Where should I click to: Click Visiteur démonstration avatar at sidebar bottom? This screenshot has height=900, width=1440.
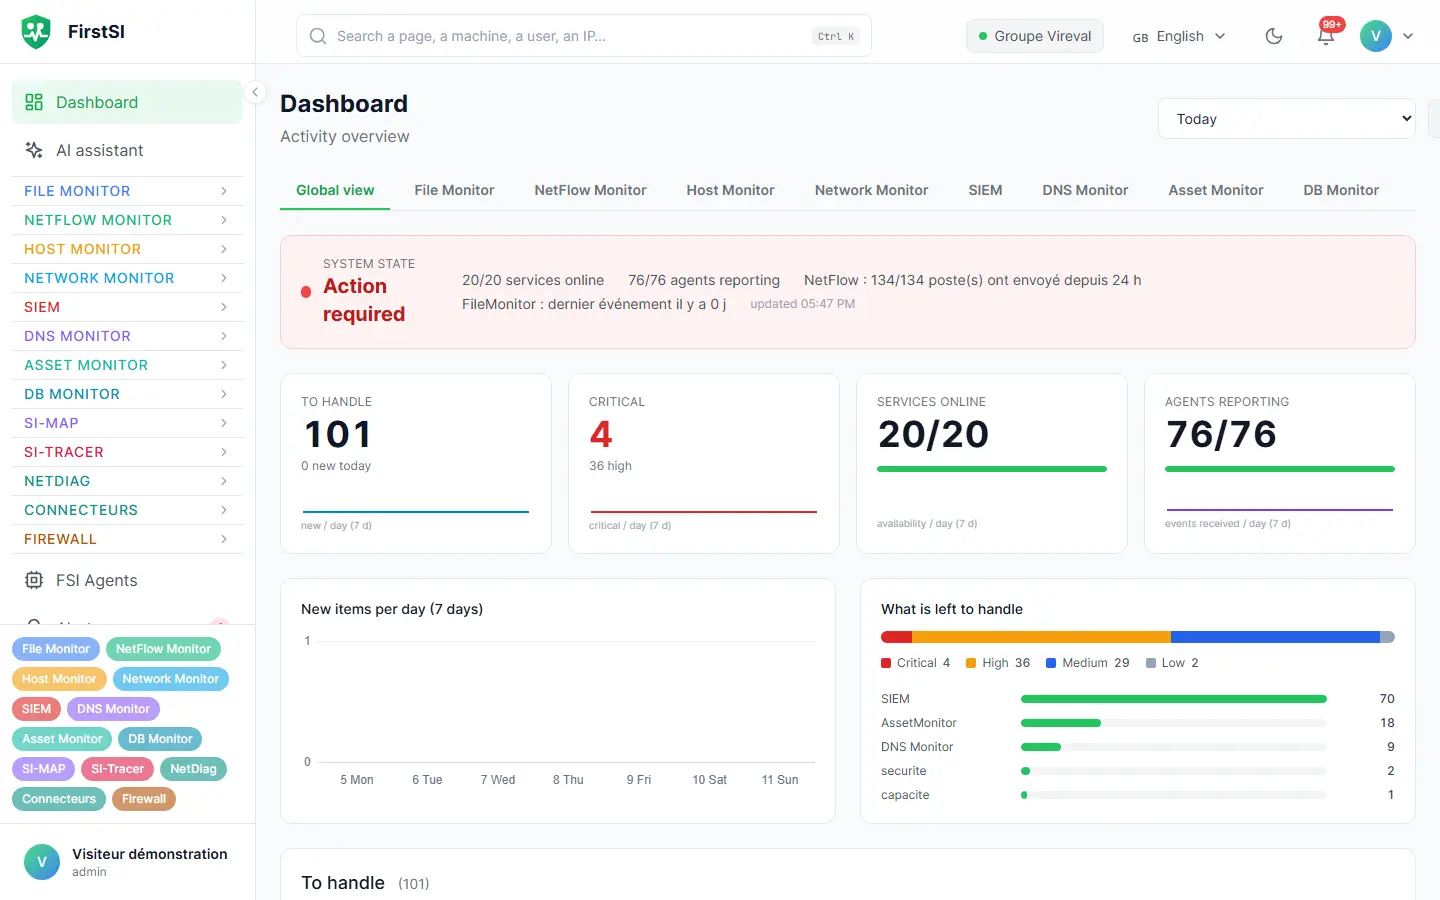pos(42,862)
